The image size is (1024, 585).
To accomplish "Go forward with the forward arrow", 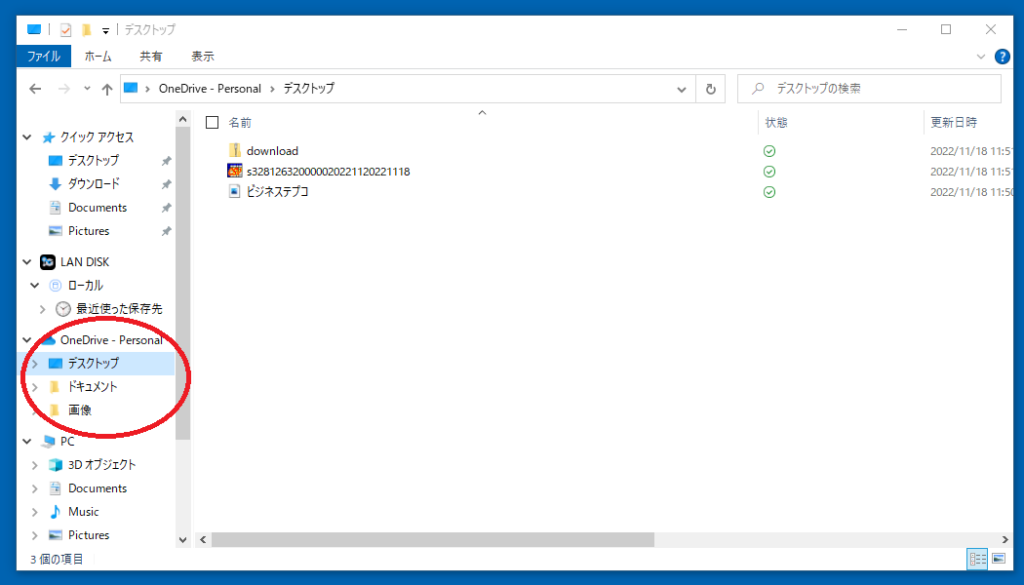I will (x=63, y=89).
